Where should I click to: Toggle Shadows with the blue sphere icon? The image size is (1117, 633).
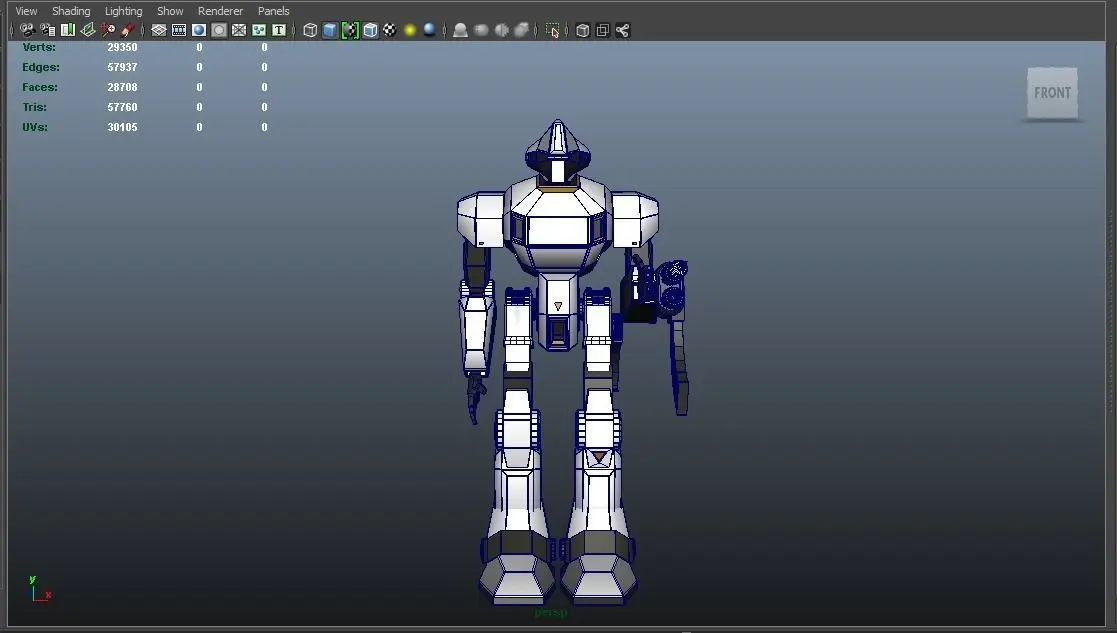(430, 30)
